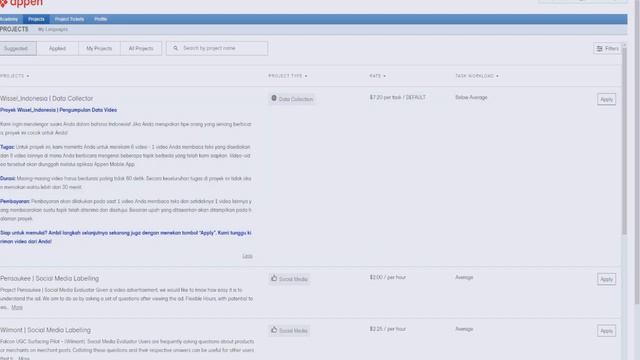The image size is (640, 360).
Task: Click the Data Collection type icon
Action: [274, 98]
